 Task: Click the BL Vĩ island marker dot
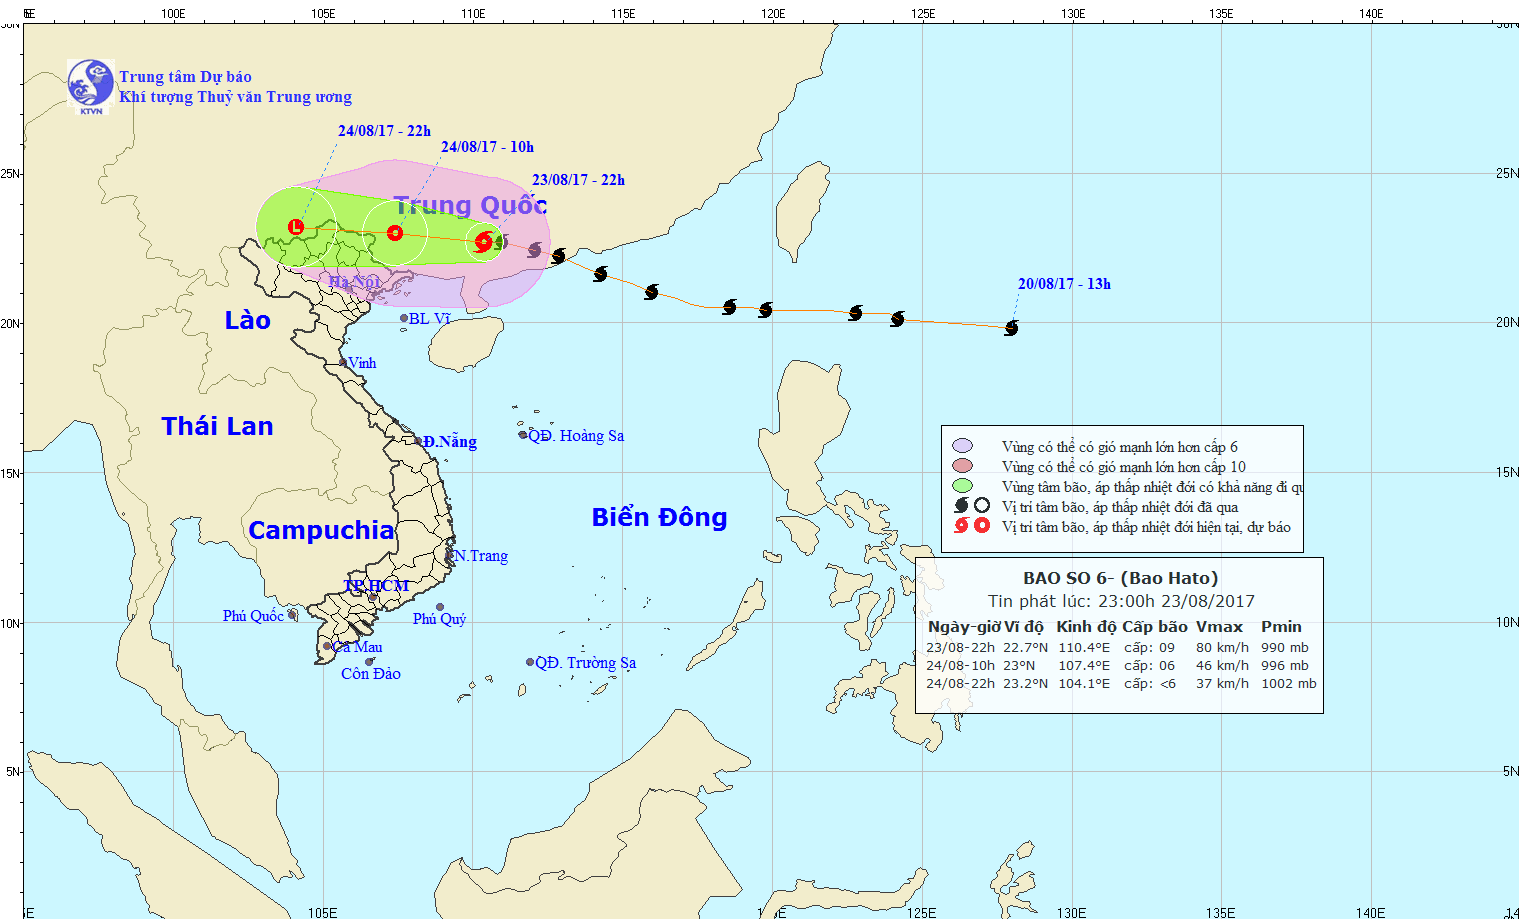pos(404,319)
